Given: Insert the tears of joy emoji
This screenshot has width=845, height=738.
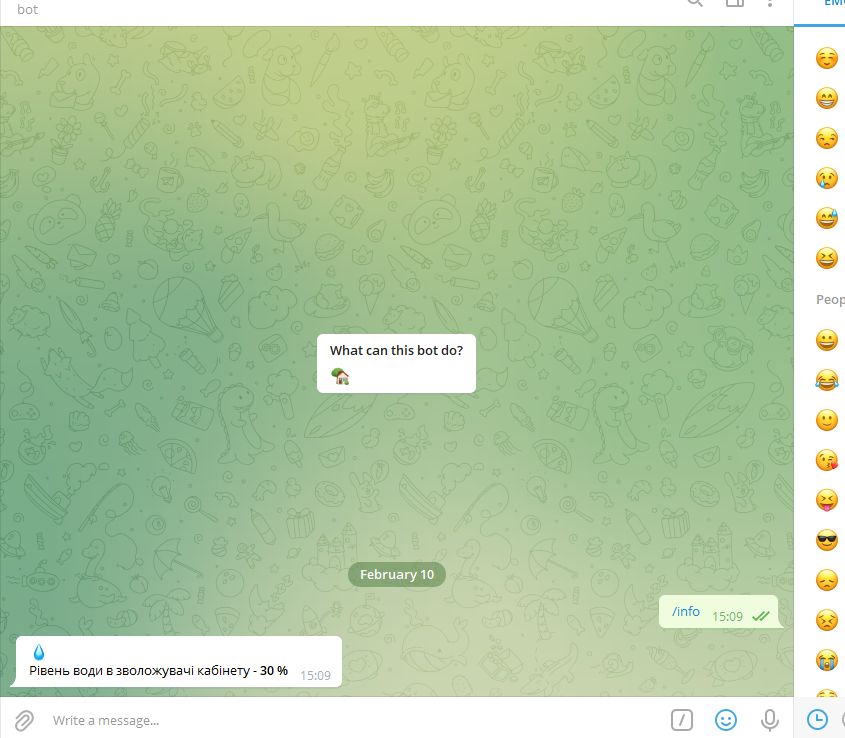Looking at the screenshot, I should point(827,380).
